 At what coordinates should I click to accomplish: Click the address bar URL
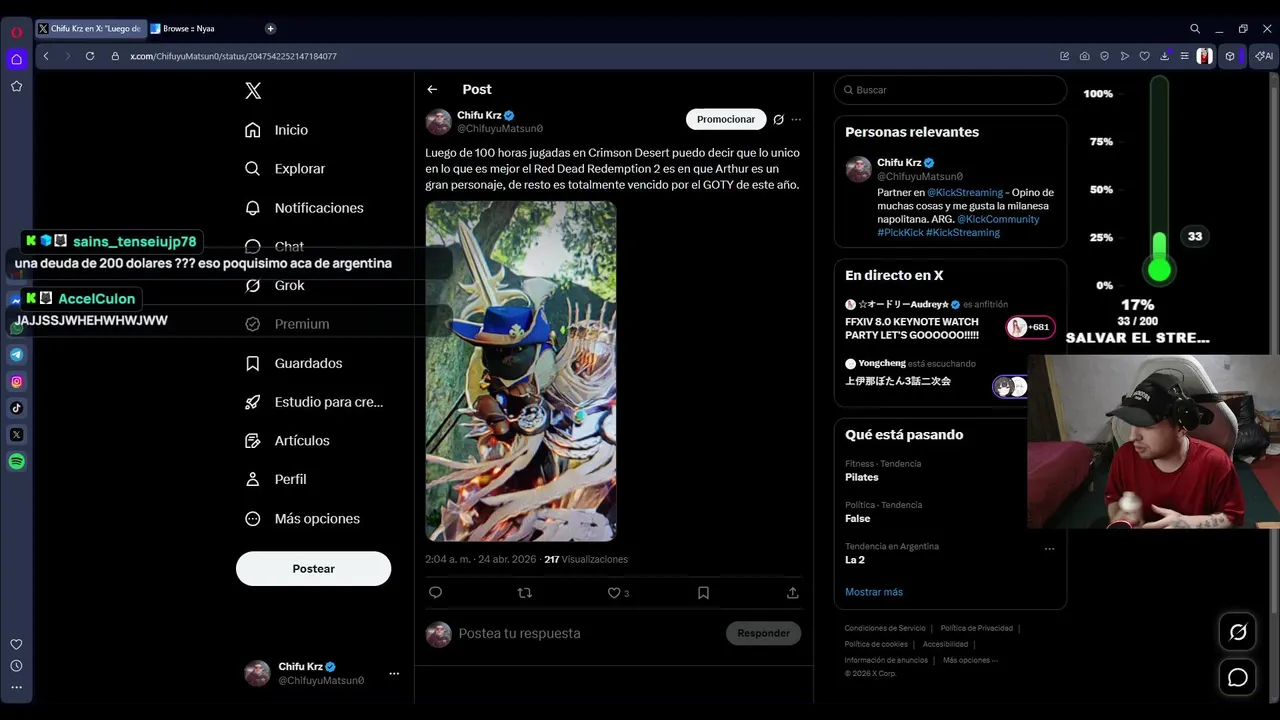tap(233, 56)
